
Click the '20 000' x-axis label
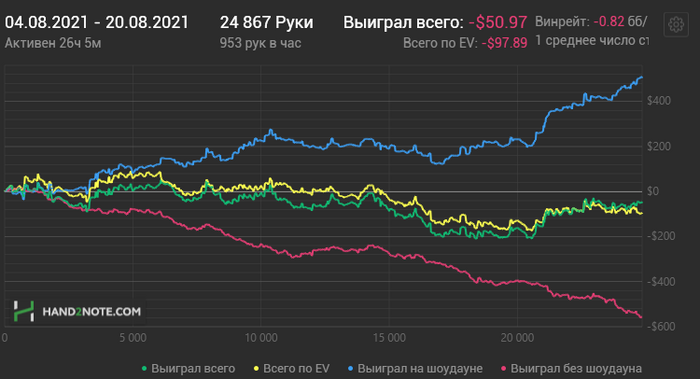click(517, 338)
